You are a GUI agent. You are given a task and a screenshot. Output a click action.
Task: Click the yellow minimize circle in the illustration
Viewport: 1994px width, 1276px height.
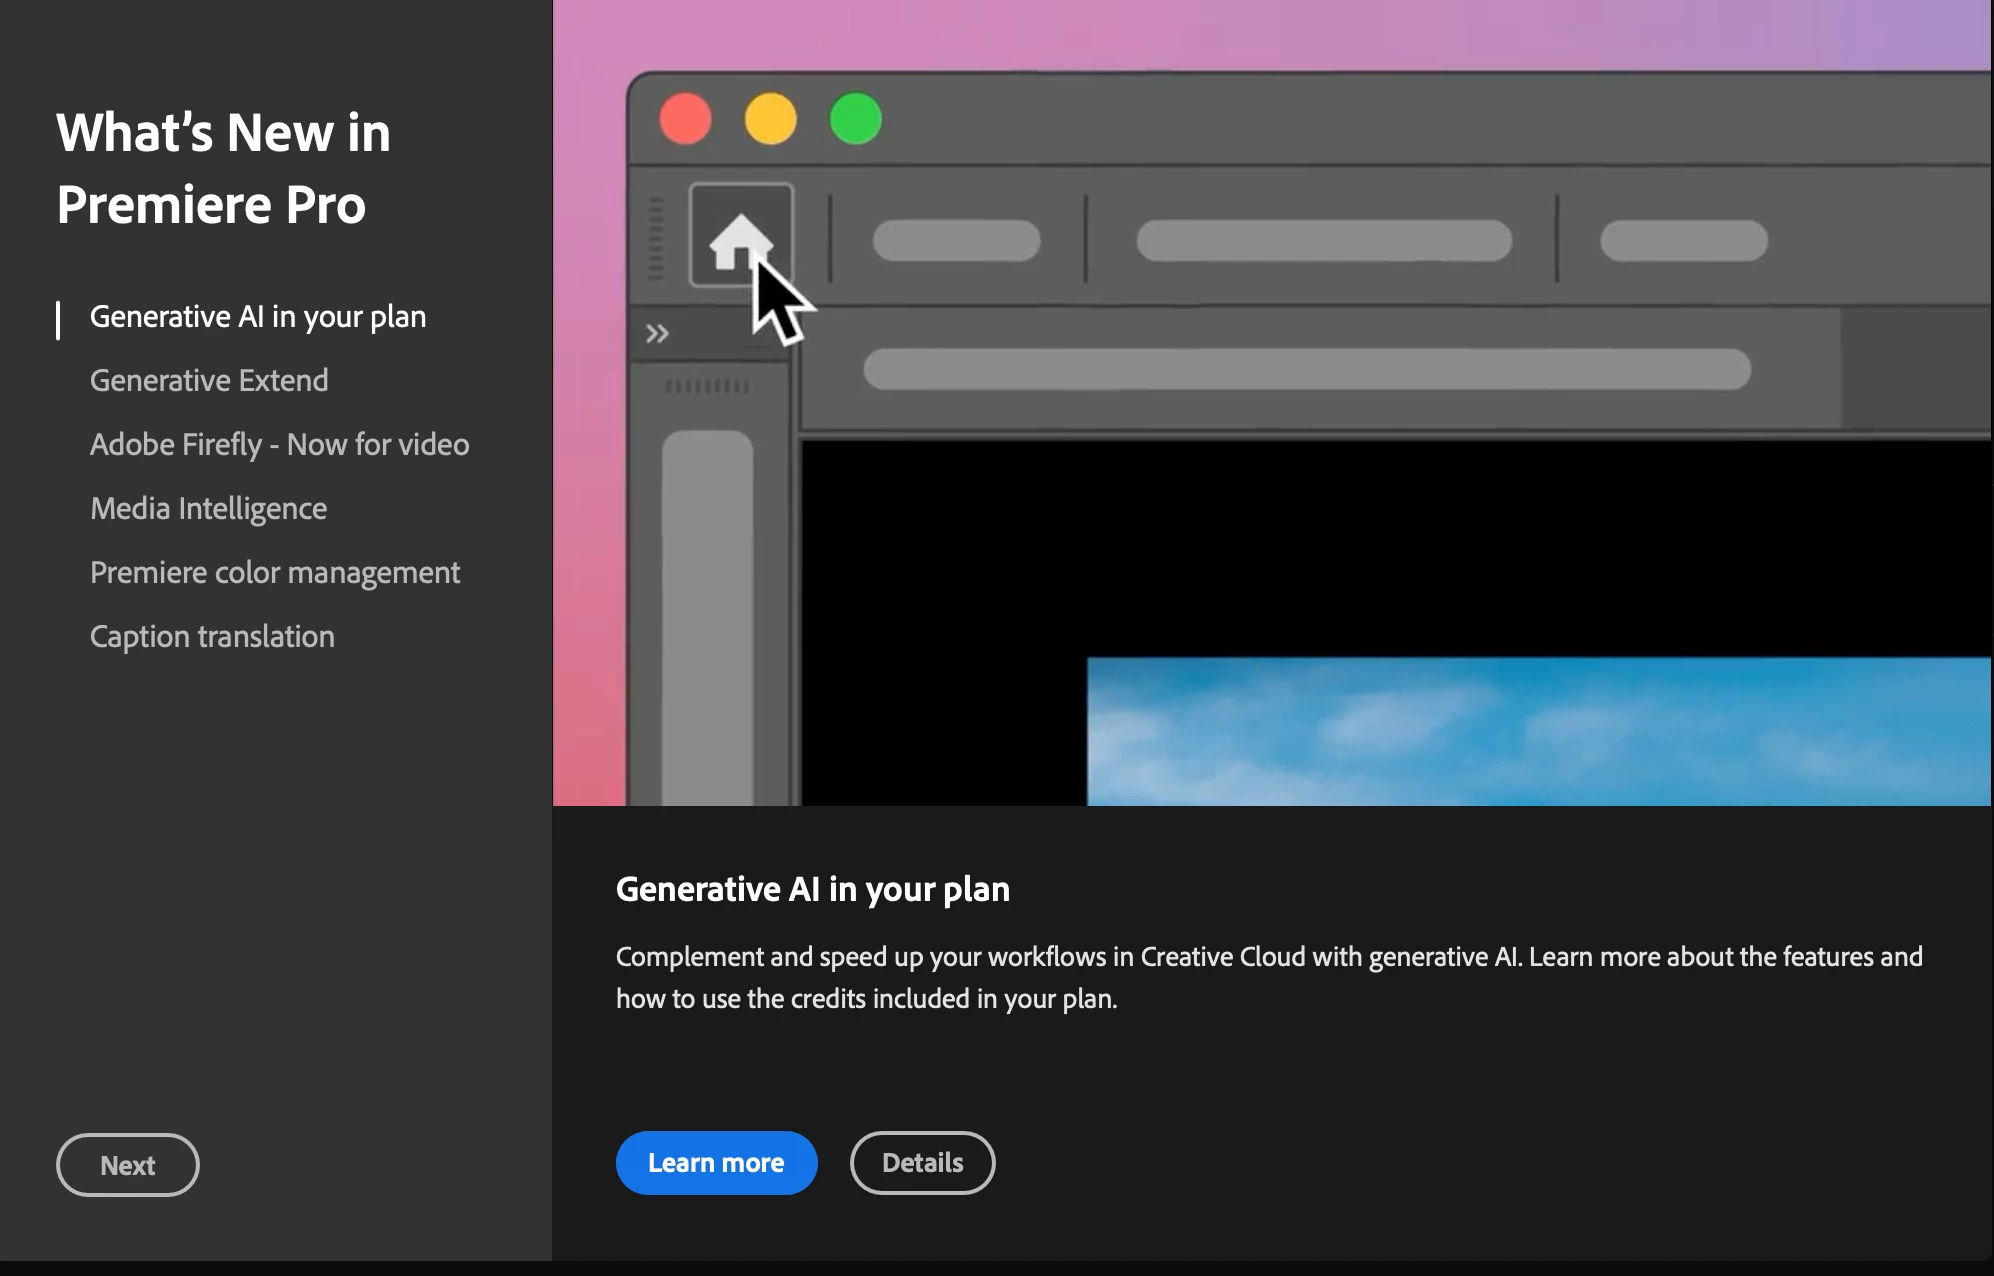771,119
